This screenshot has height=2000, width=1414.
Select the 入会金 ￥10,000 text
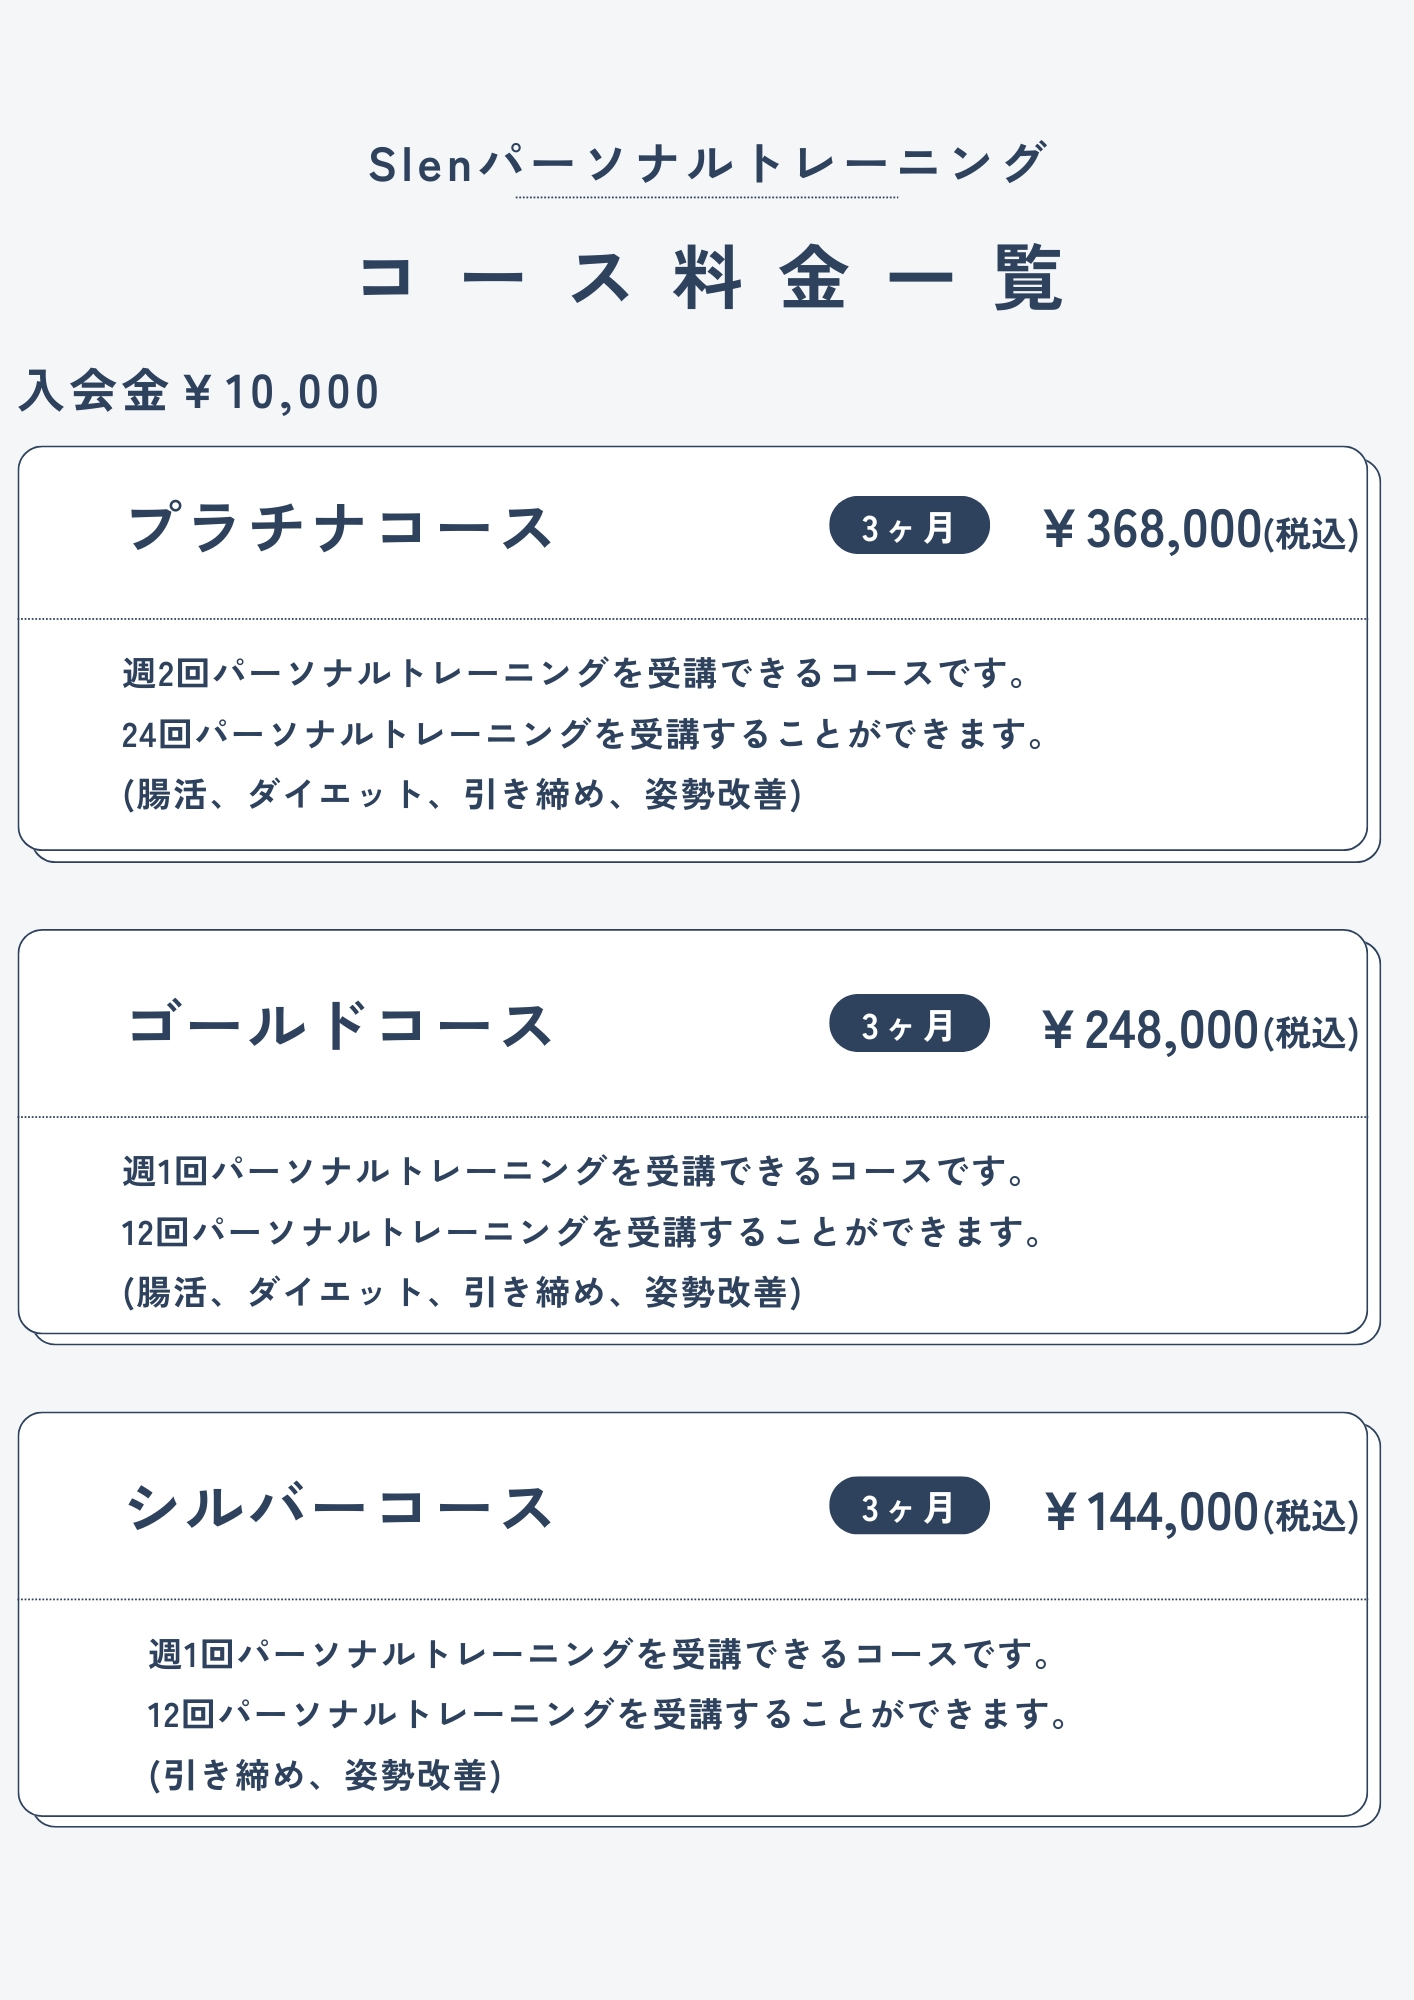pyautogui.click(x=200, y=391)
